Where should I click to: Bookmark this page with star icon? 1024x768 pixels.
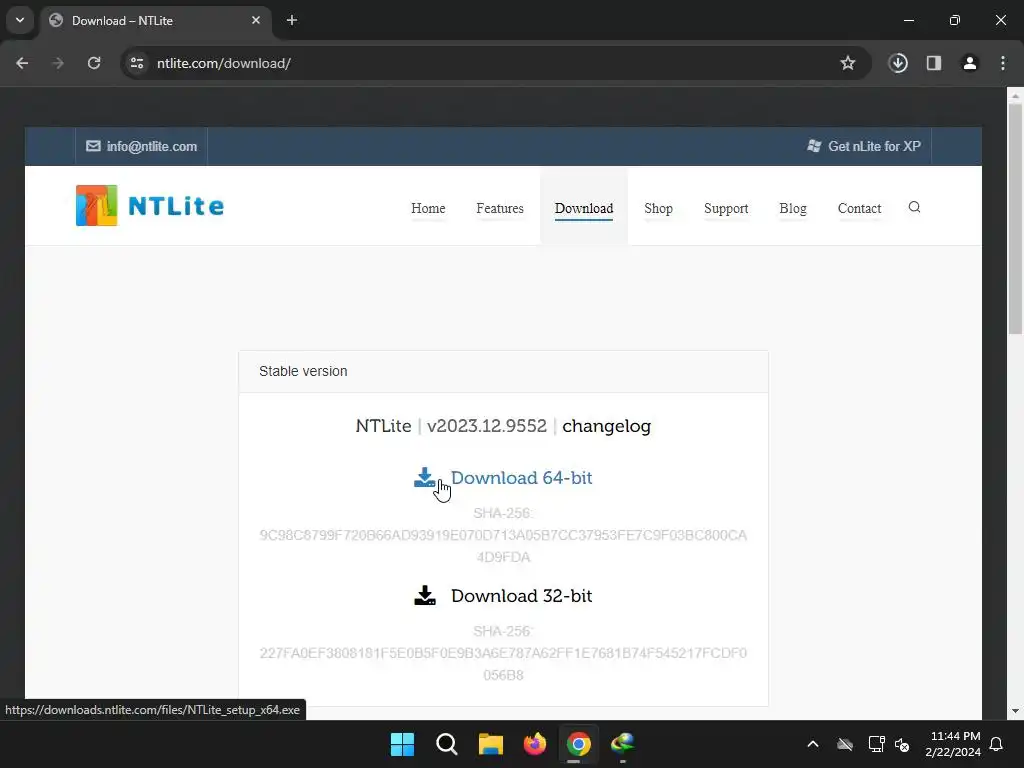[848, 63]
